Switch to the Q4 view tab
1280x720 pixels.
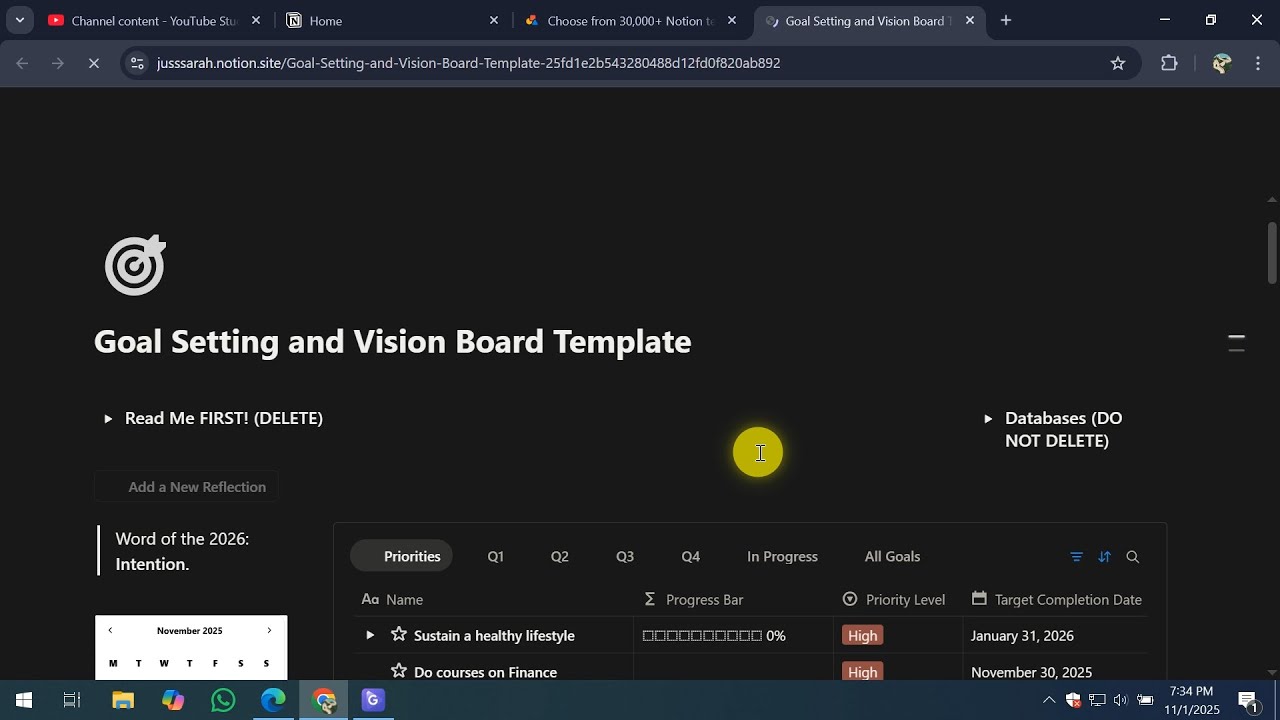coord(691,556)
